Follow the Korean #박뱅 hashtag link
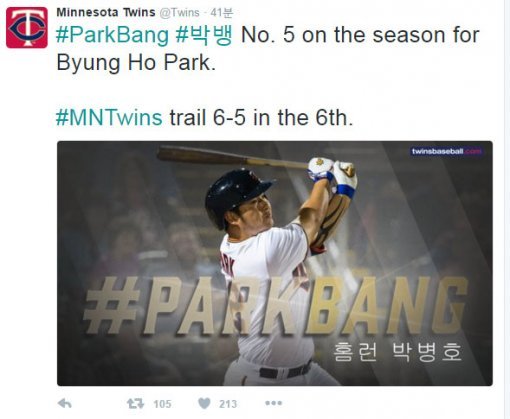The image size is (510, 419). point(204,35)
